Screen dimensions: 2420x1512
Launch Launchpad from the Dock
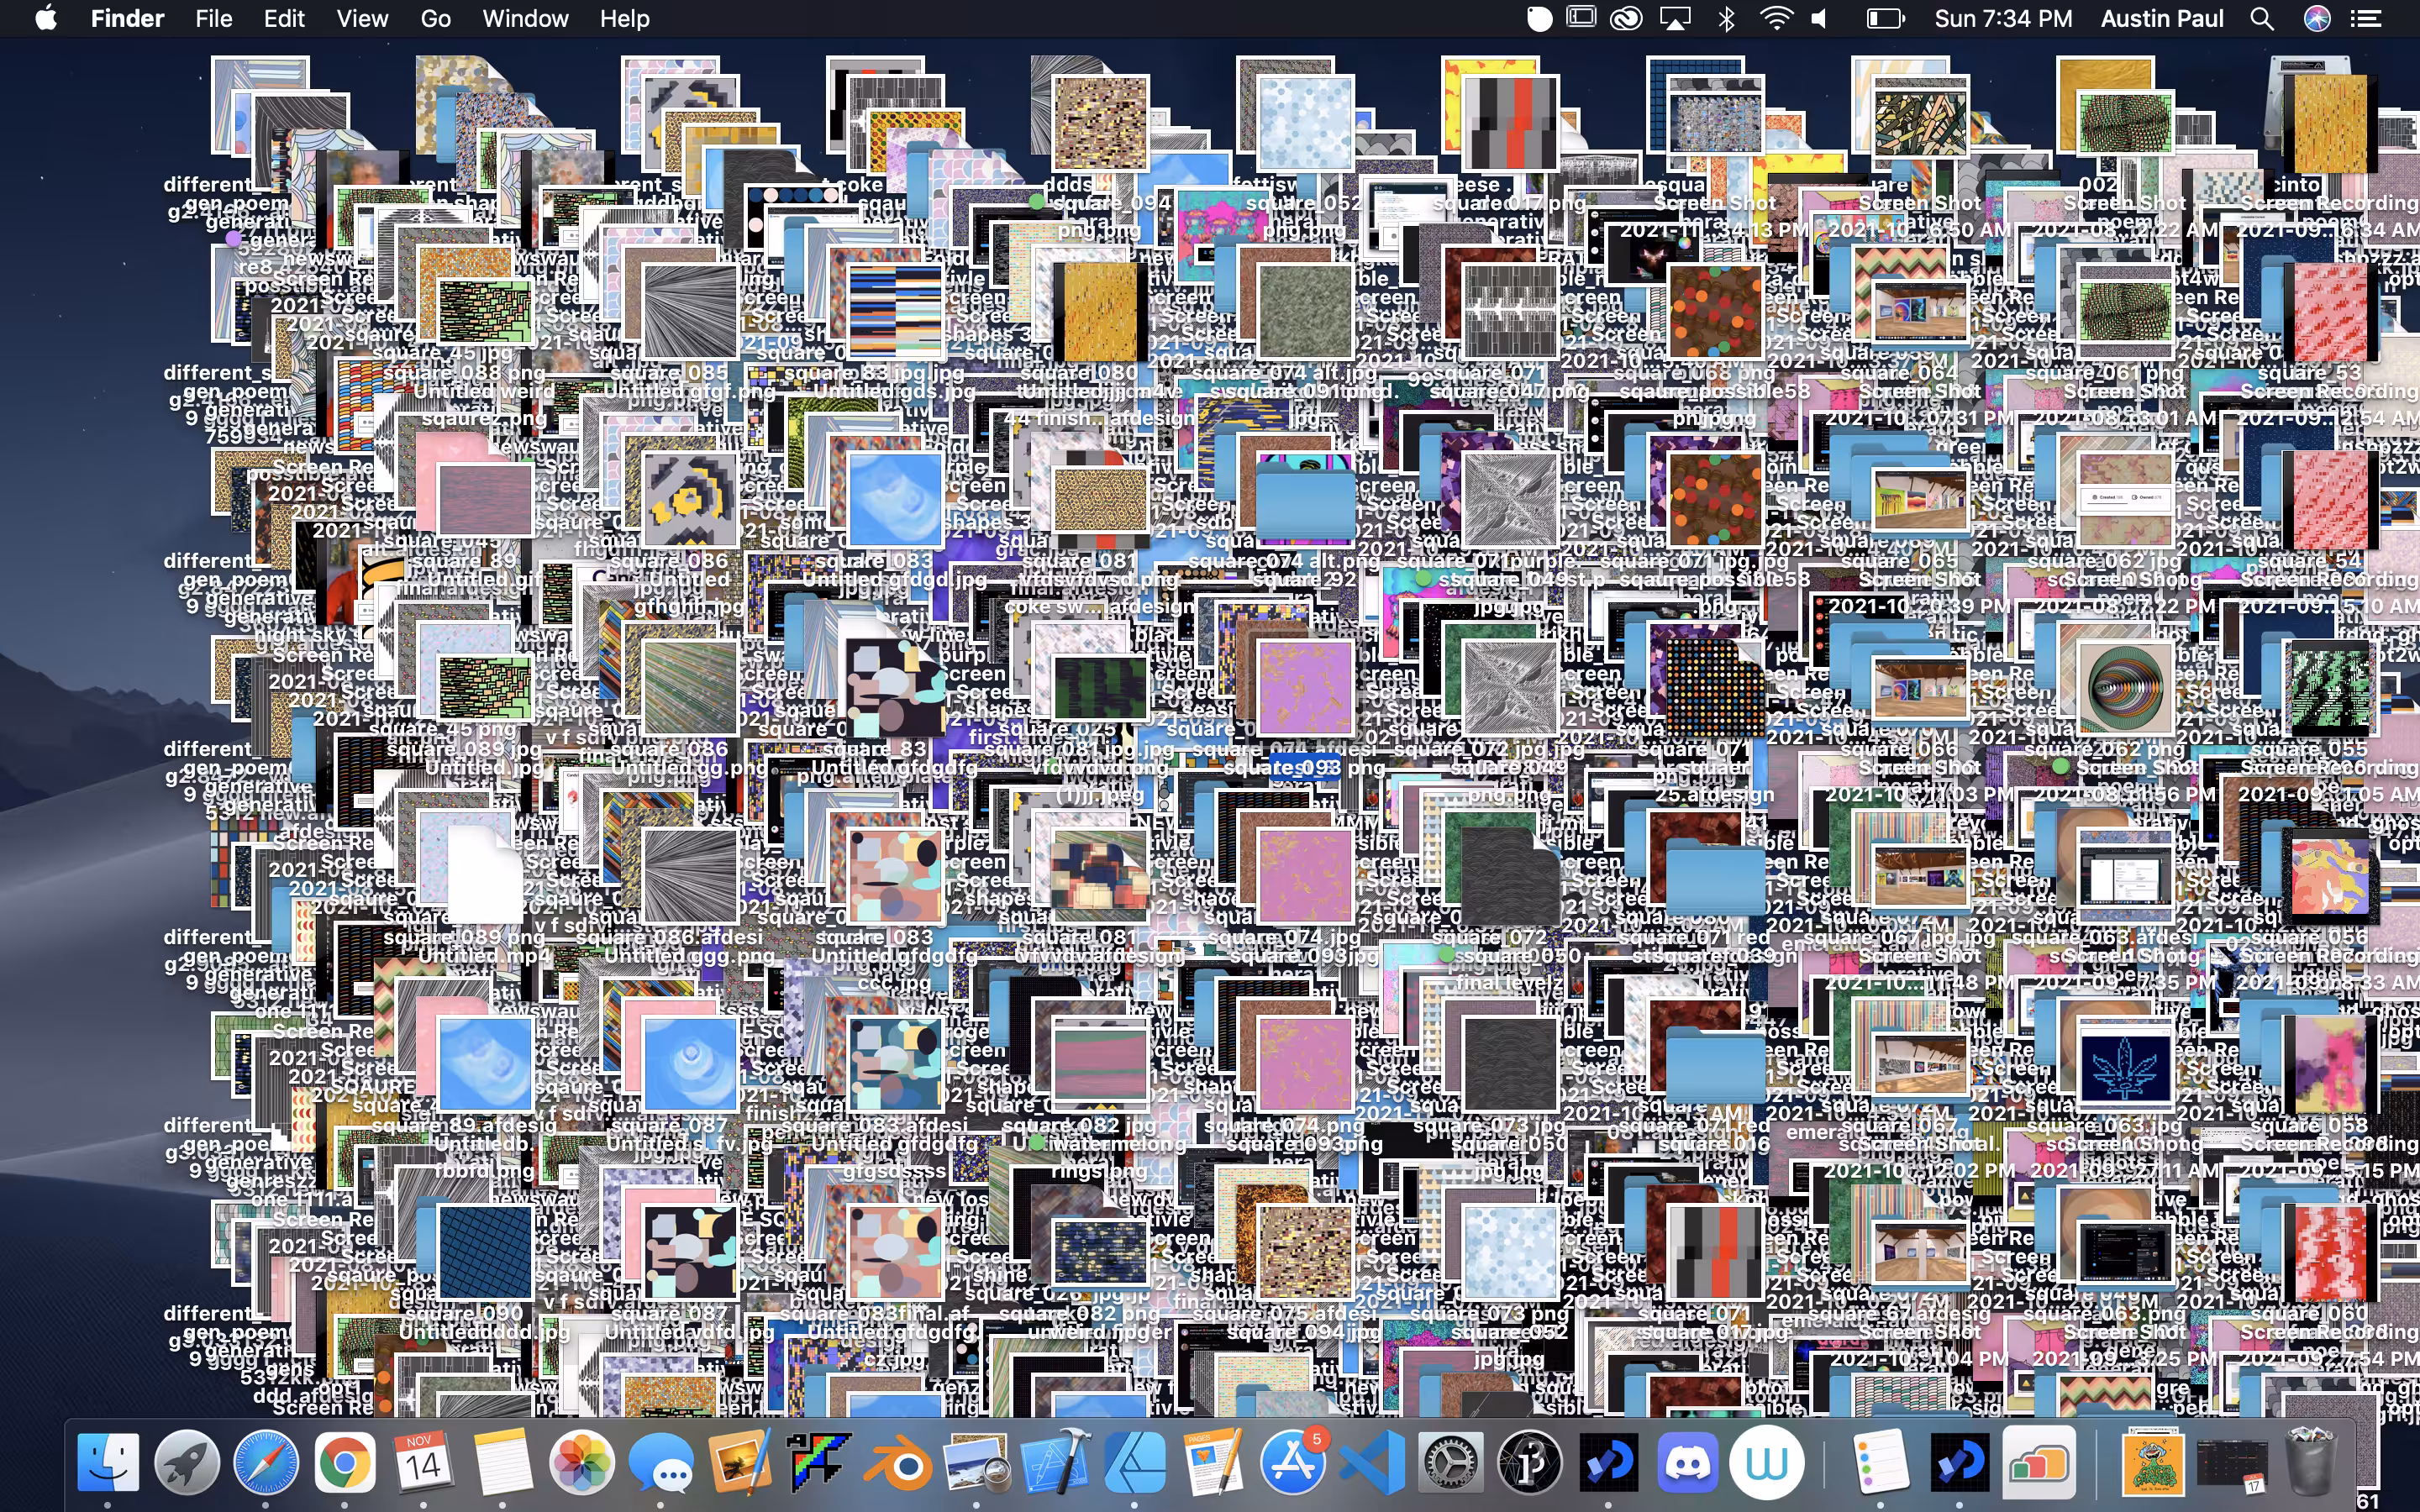(187, 1463)
